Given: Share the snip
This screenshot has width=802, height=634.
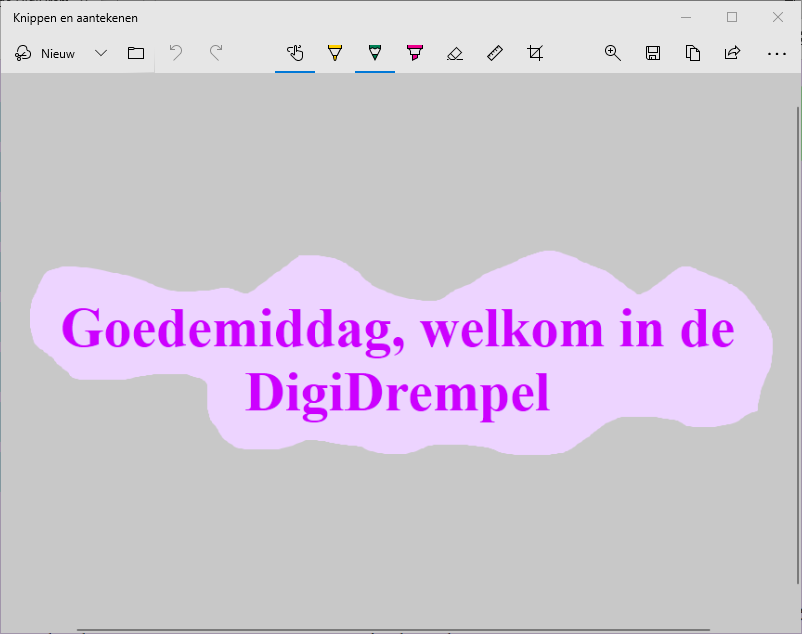Looking at the screenshot, I should [x=732, y=53].
